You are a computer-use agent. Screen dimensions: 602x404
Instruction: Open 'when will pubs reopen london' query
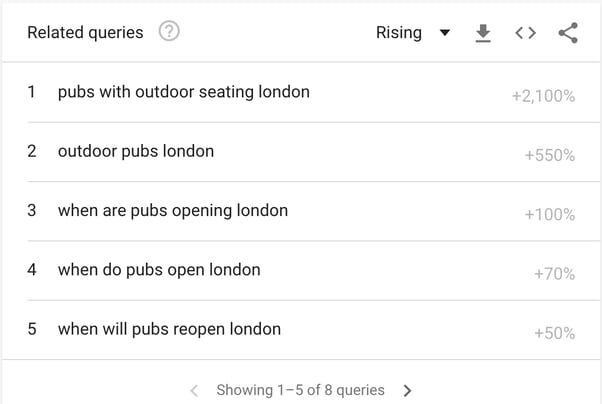click(169, 329)
